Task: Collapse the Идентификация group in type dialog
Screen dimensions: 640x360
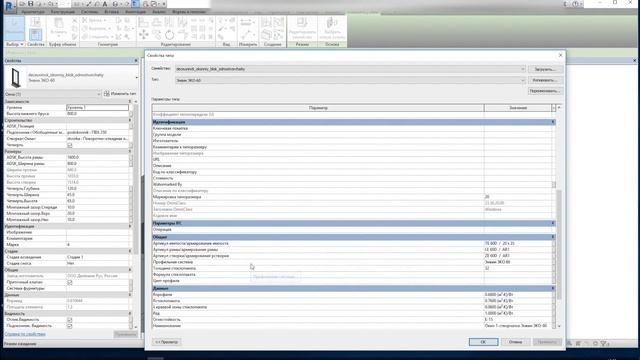Action: [x=553, y=122]
